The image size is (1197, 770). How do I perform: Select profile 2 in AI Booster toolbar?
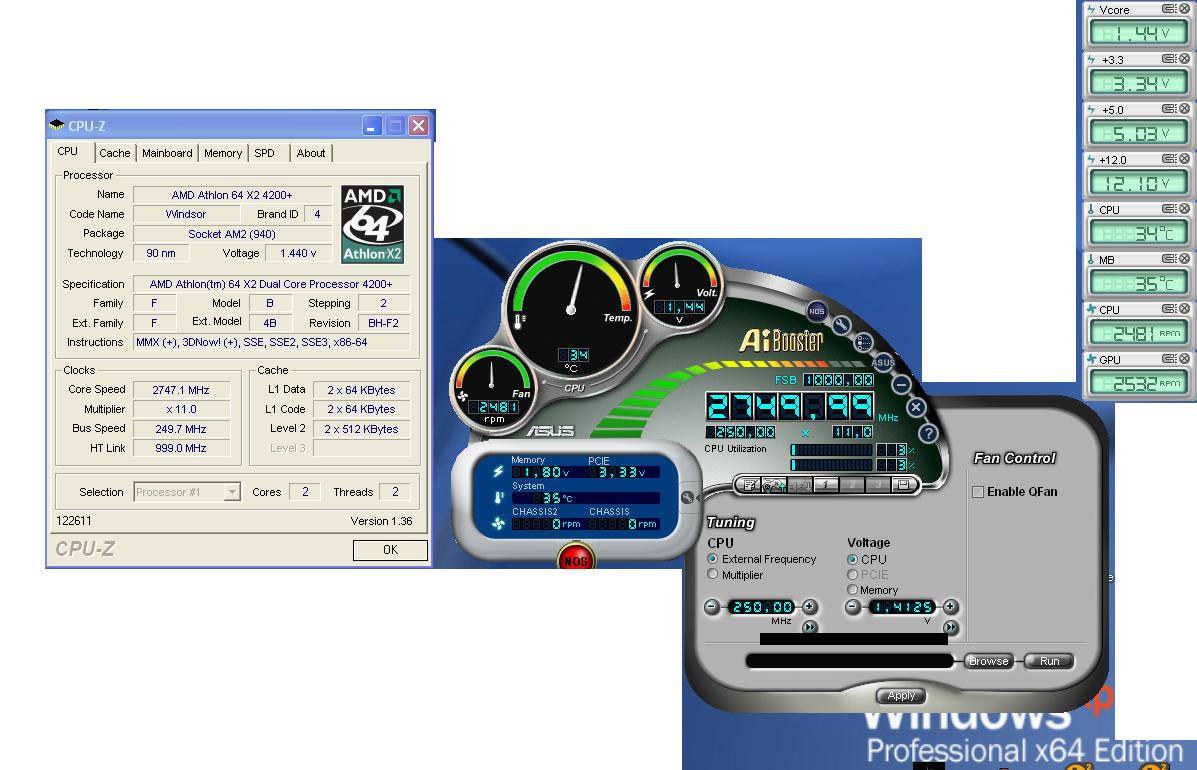[852, 485]
